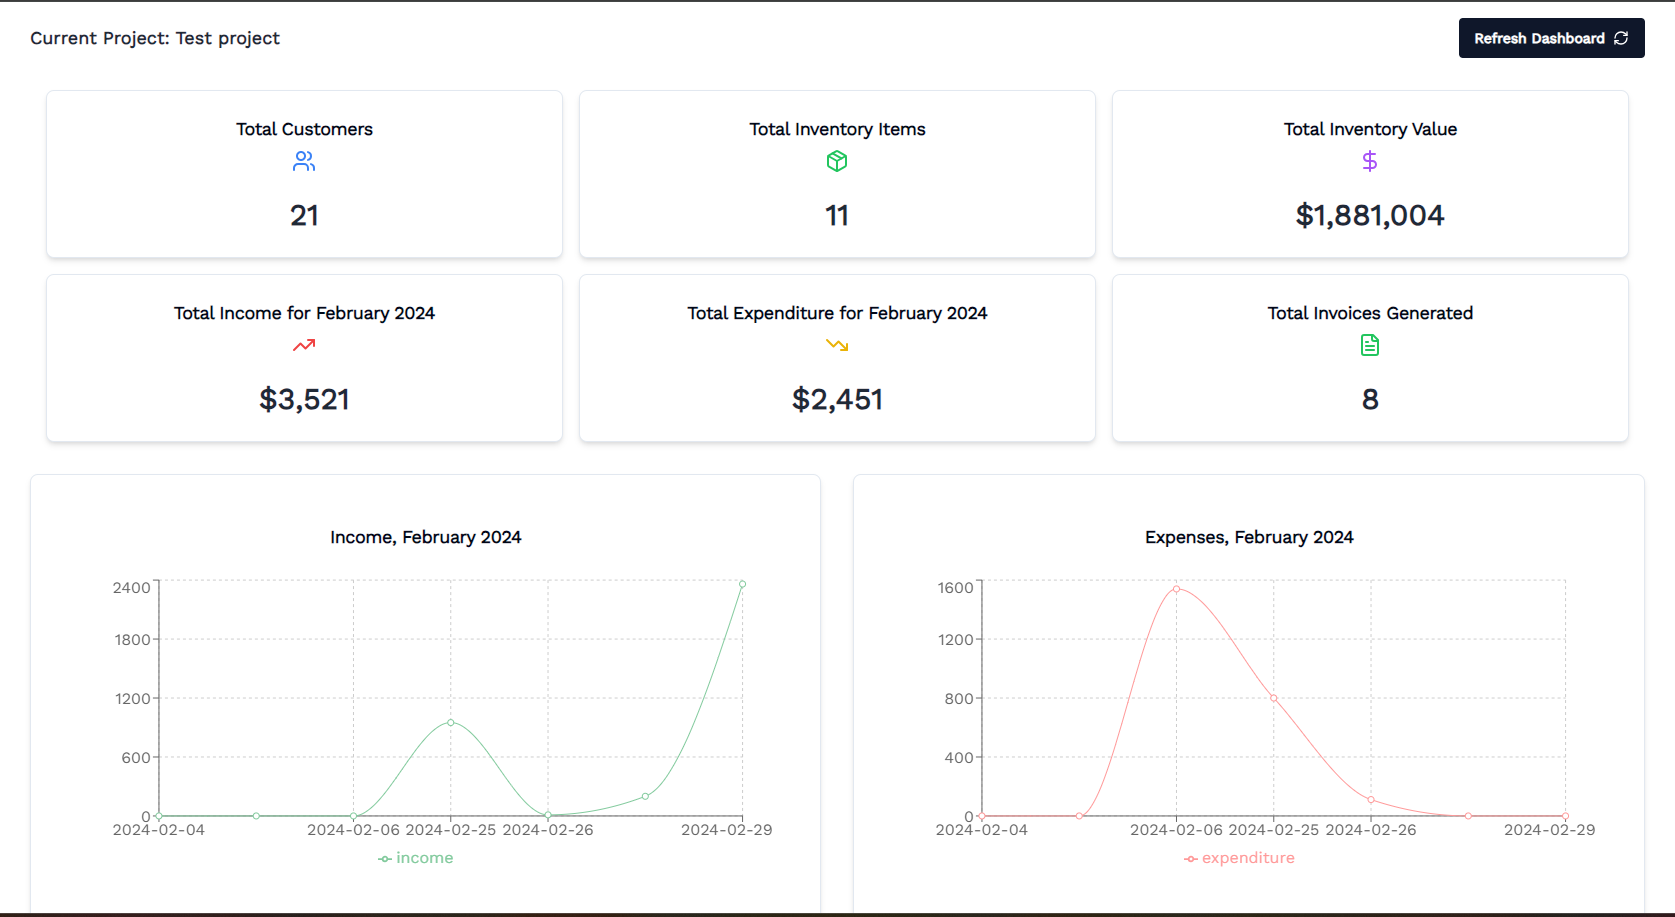Image resolution: width=1675 pixels, height=917 pixels.
Task: Click the Total Invoices Generated heading
Action: pos(1370,313)
